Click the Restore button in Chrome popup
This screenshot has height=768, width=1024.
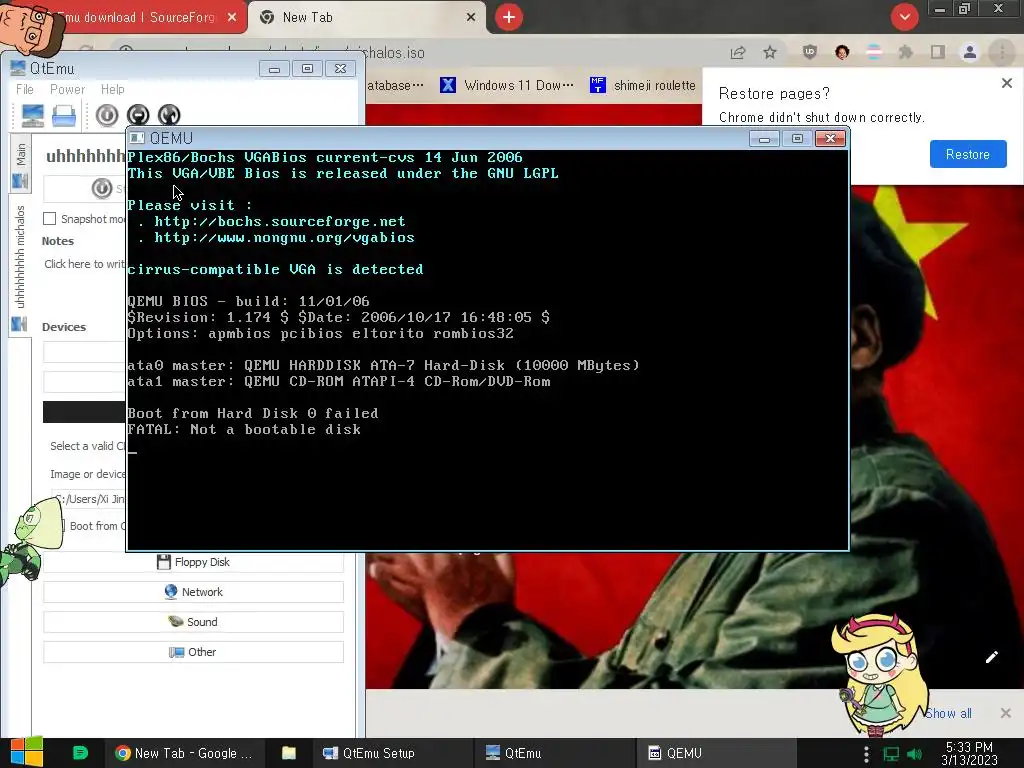pyautogui.click(x=968, y=154)
